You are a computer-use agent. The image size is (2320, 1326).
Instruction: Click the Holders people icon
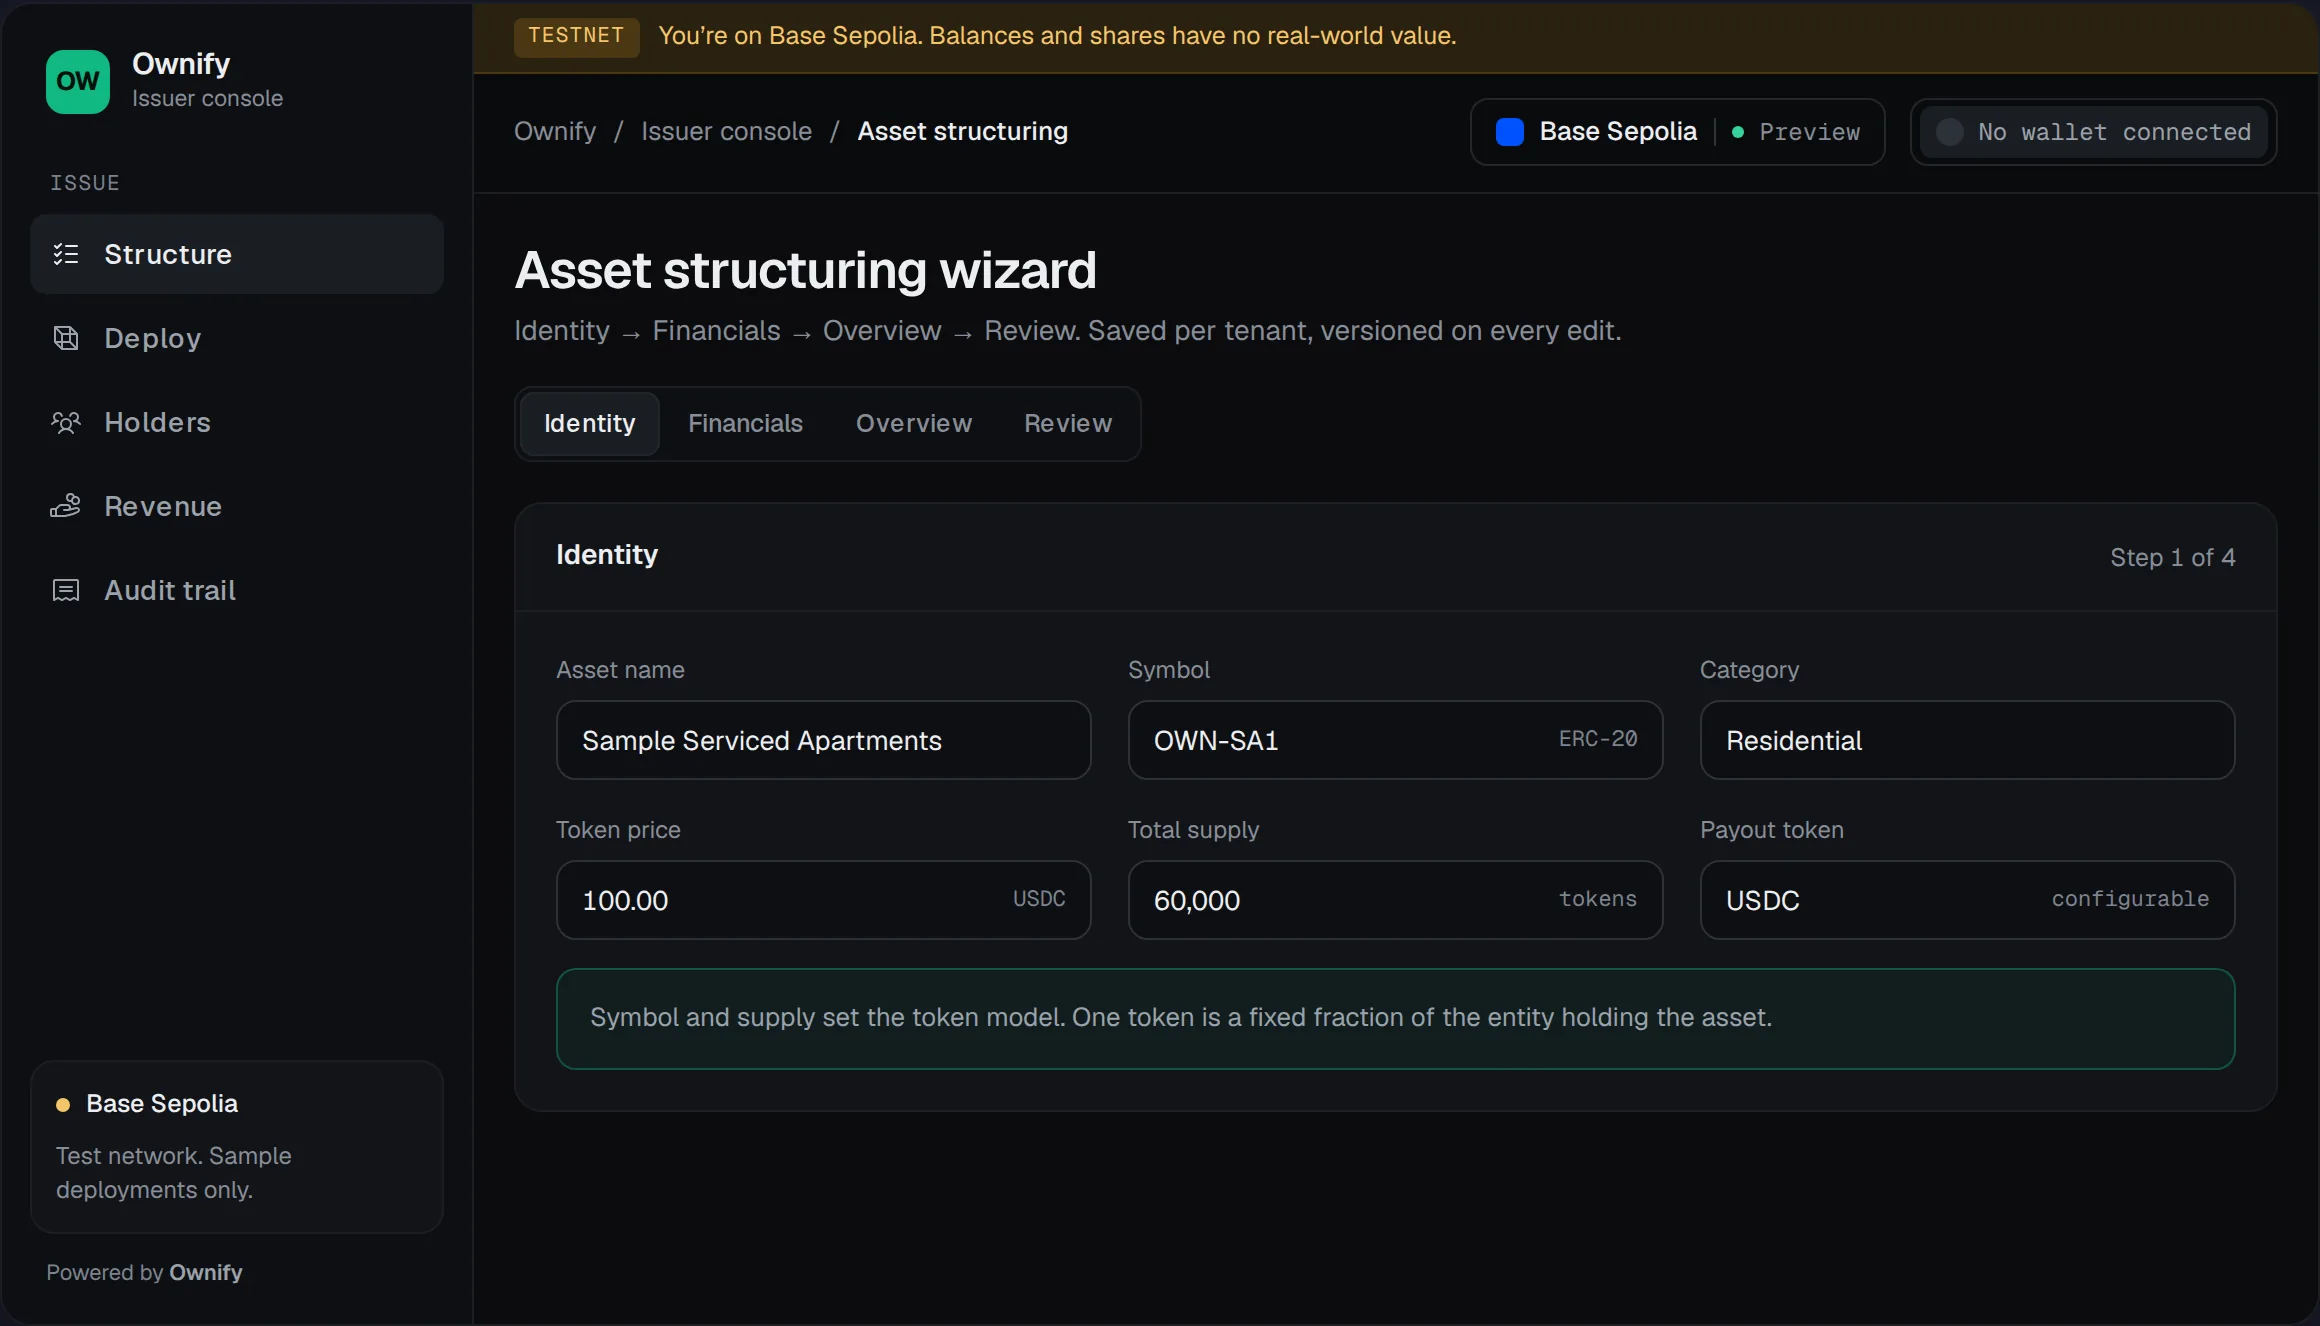coord(66,422)
